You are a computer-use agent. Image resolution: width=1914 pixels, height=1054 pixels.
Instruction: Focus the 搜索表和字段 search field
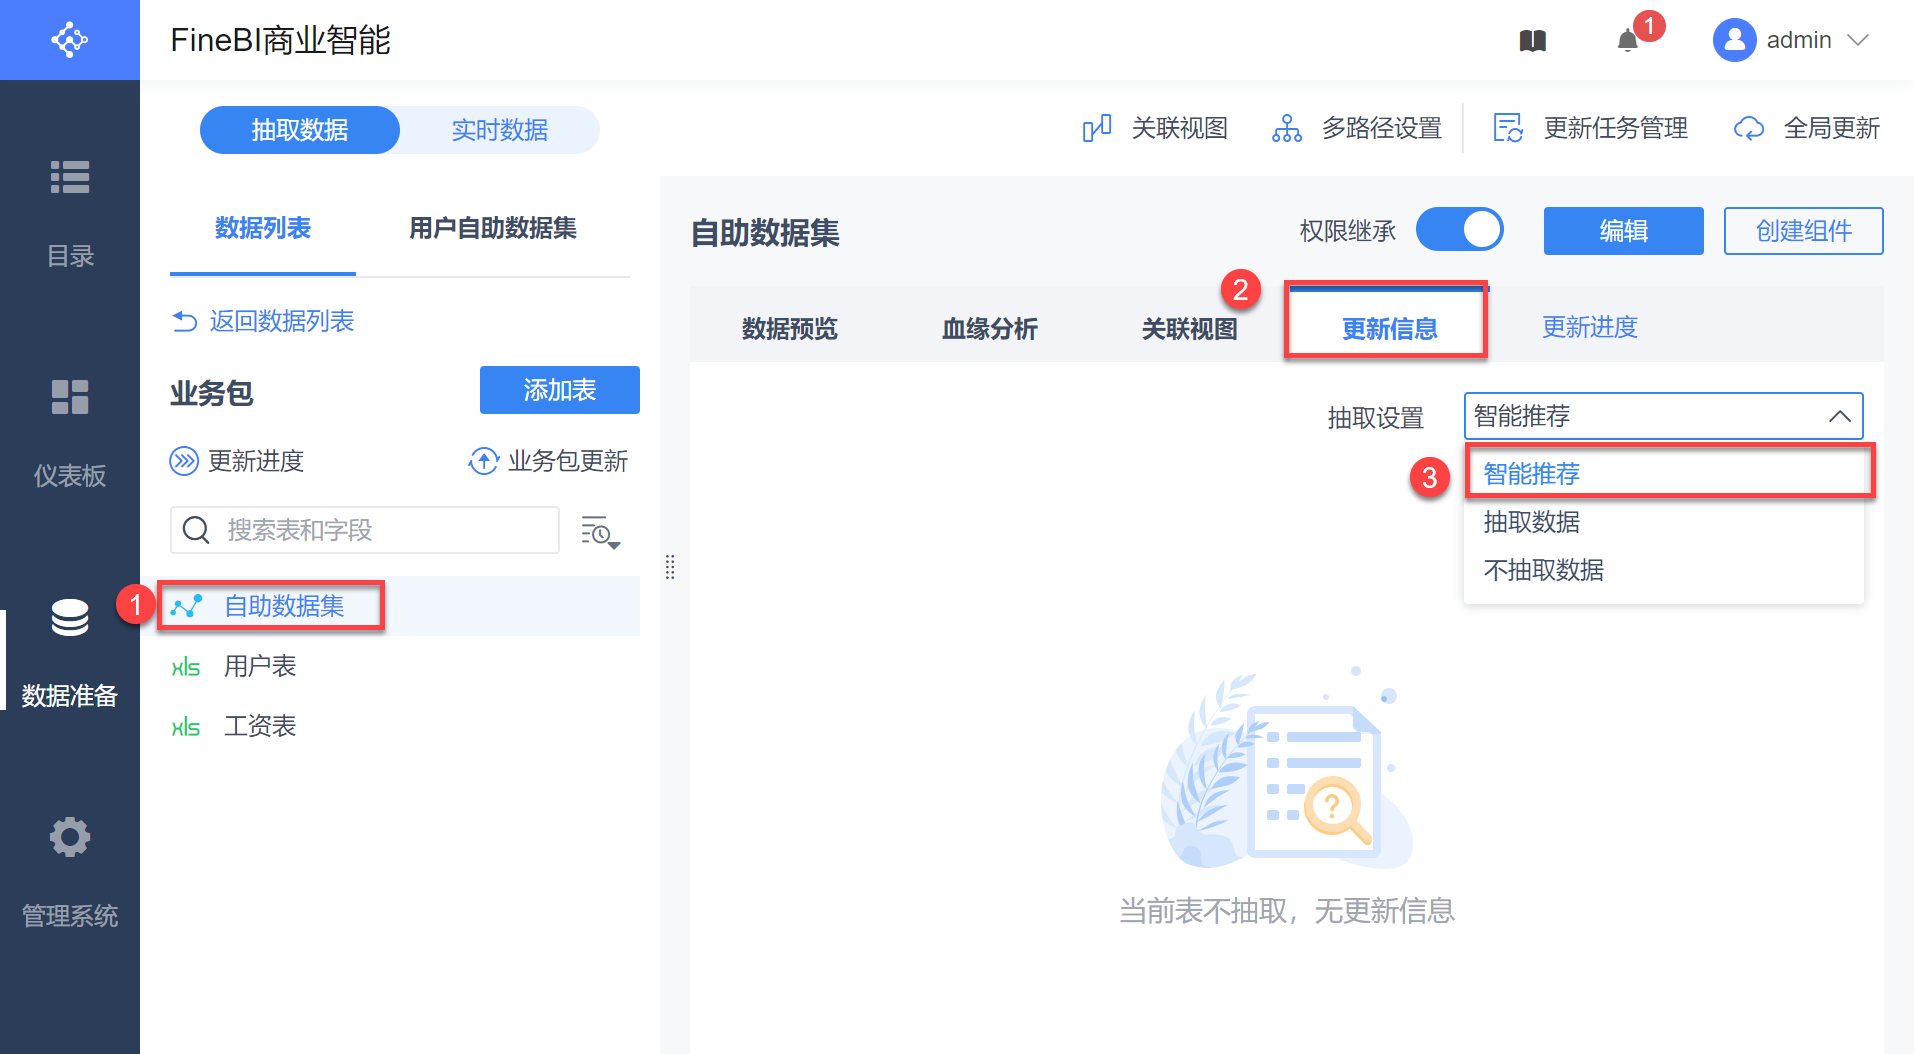[x=365, y=530]
